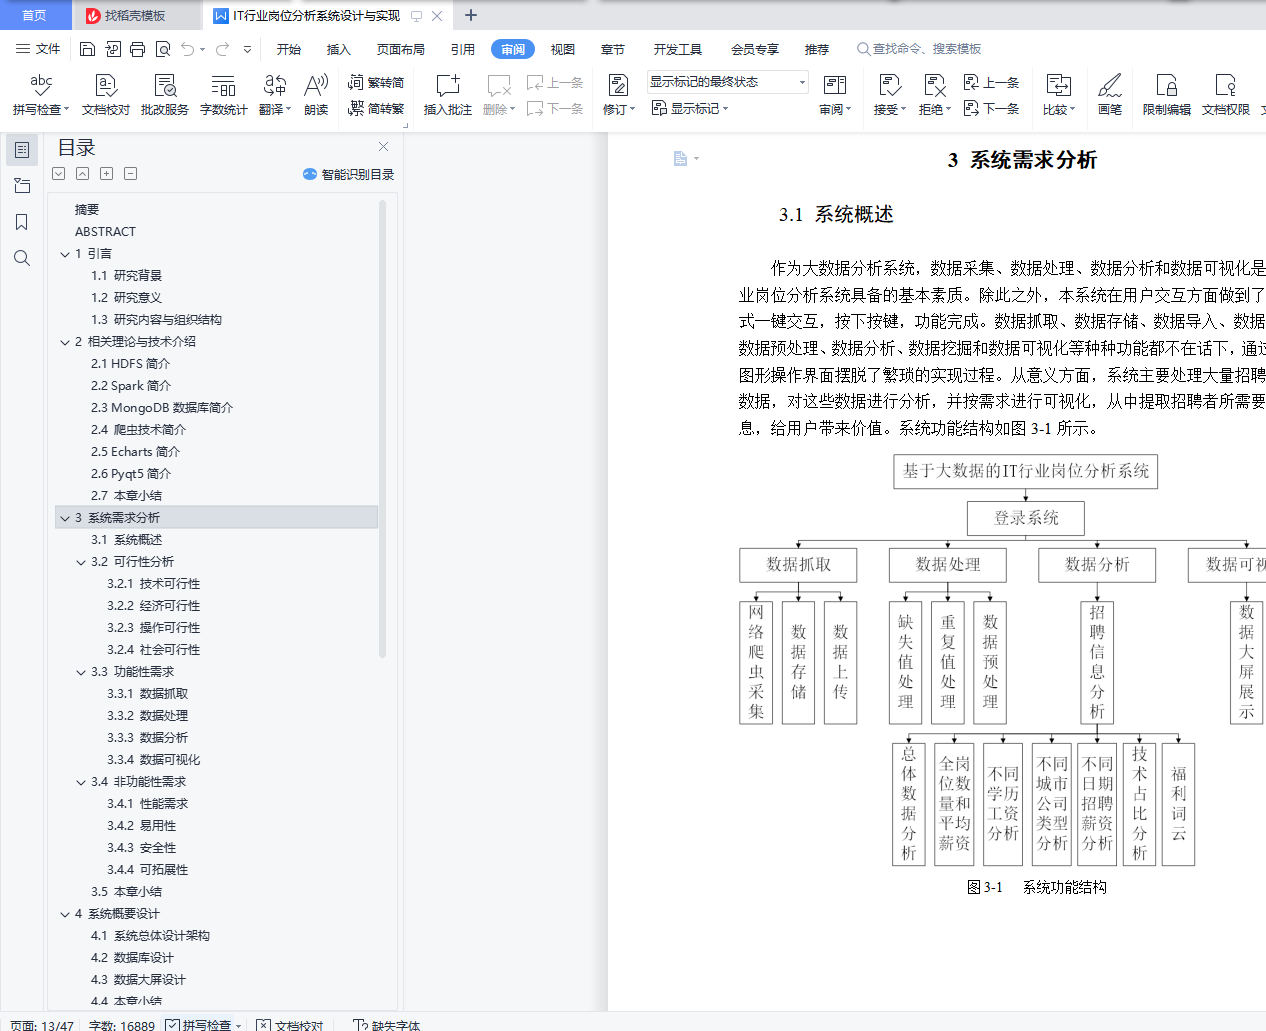This screenshot has width=1266, height=1031.
Task: Click missing fonts (缺失字体) in status bar
Action: coord(387,1025)
